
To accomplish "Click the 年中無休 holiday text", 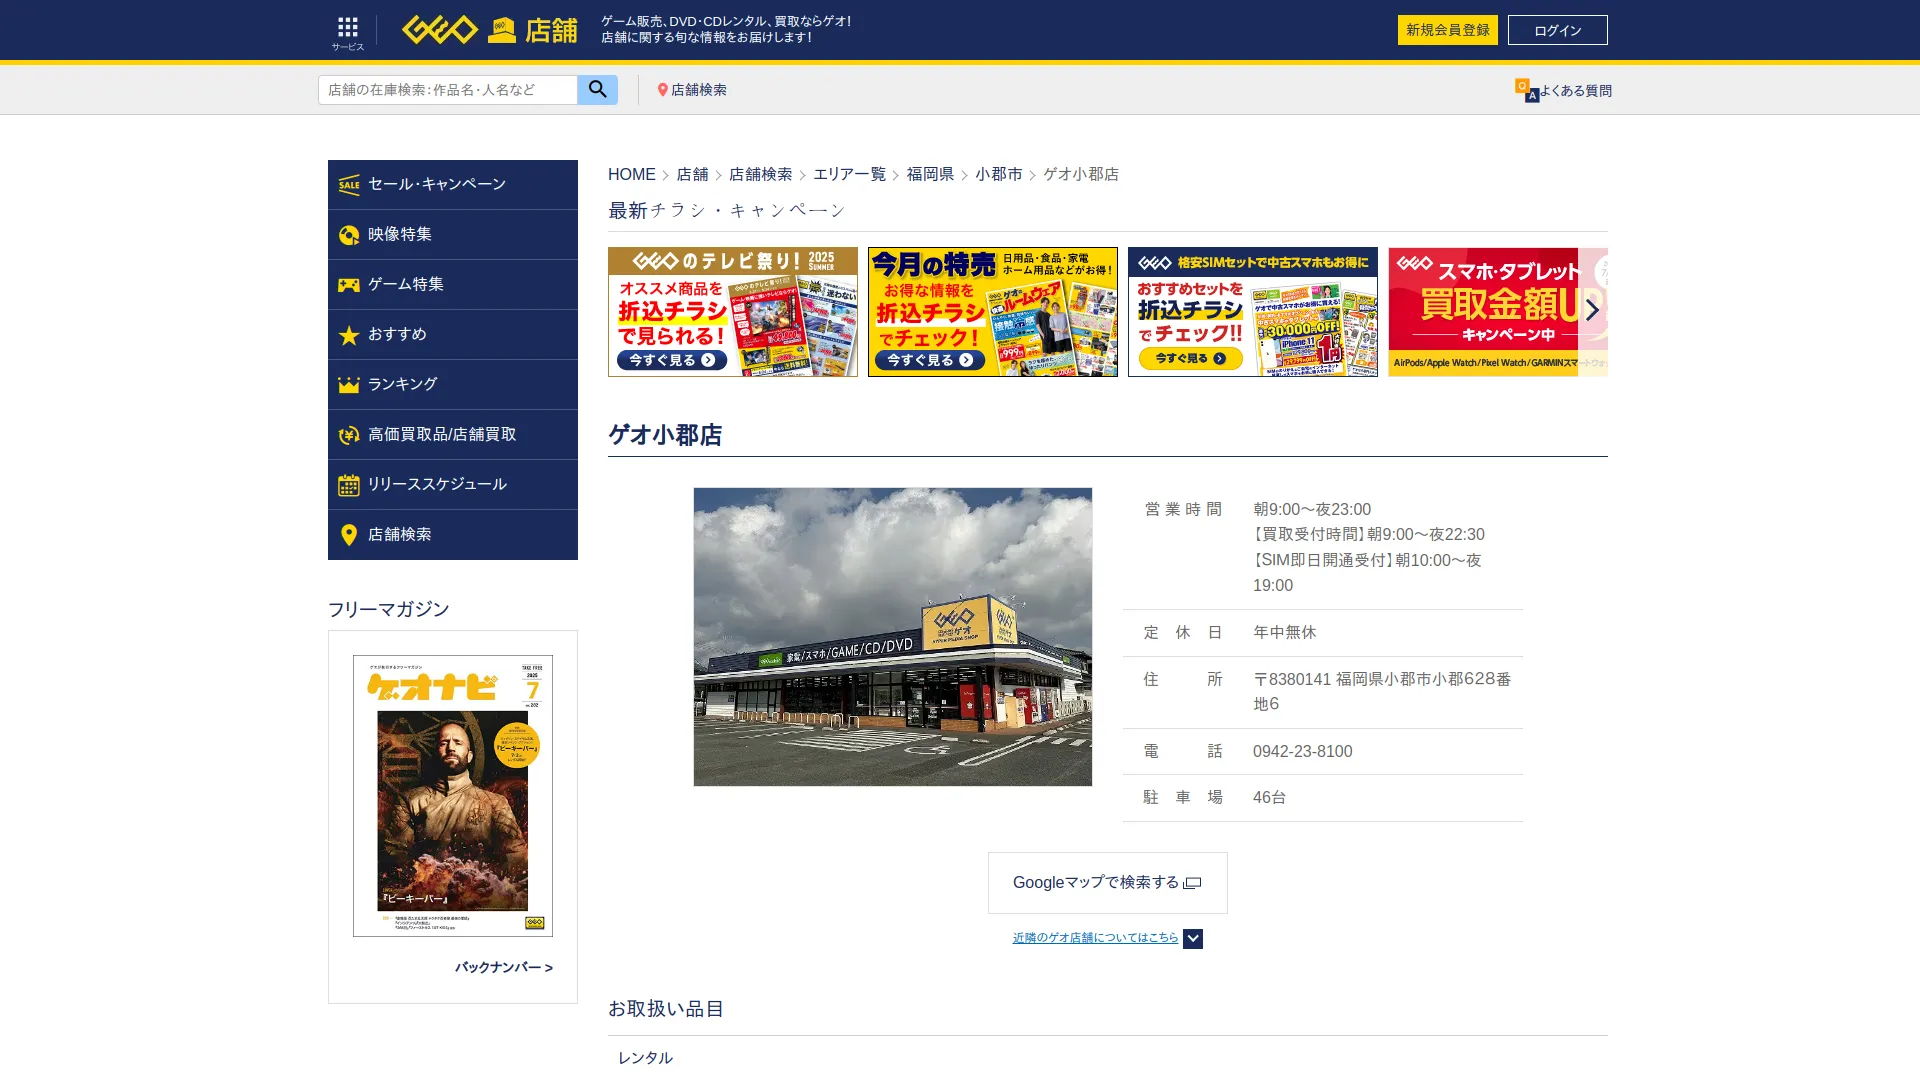I will [x=1285, y=632].
